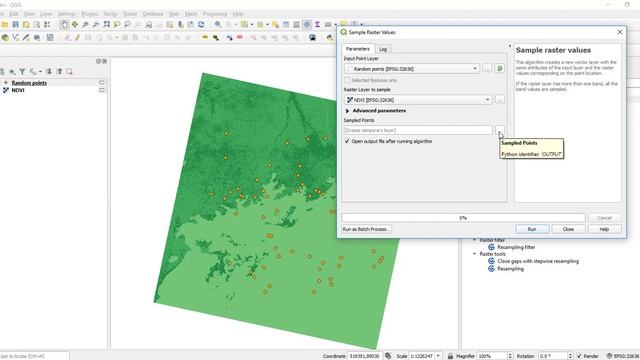The image size is (640, 360).
Task: Click browse button beside Input Point Layer
Action: point(487,69)
